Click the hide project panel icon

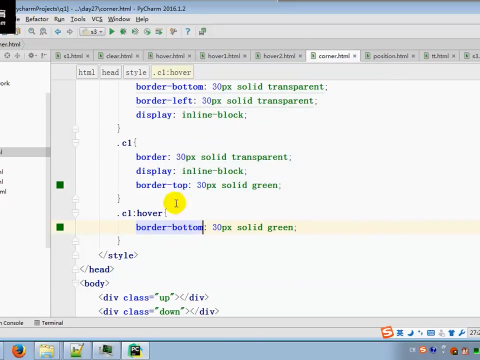click(x=44, y=55)
